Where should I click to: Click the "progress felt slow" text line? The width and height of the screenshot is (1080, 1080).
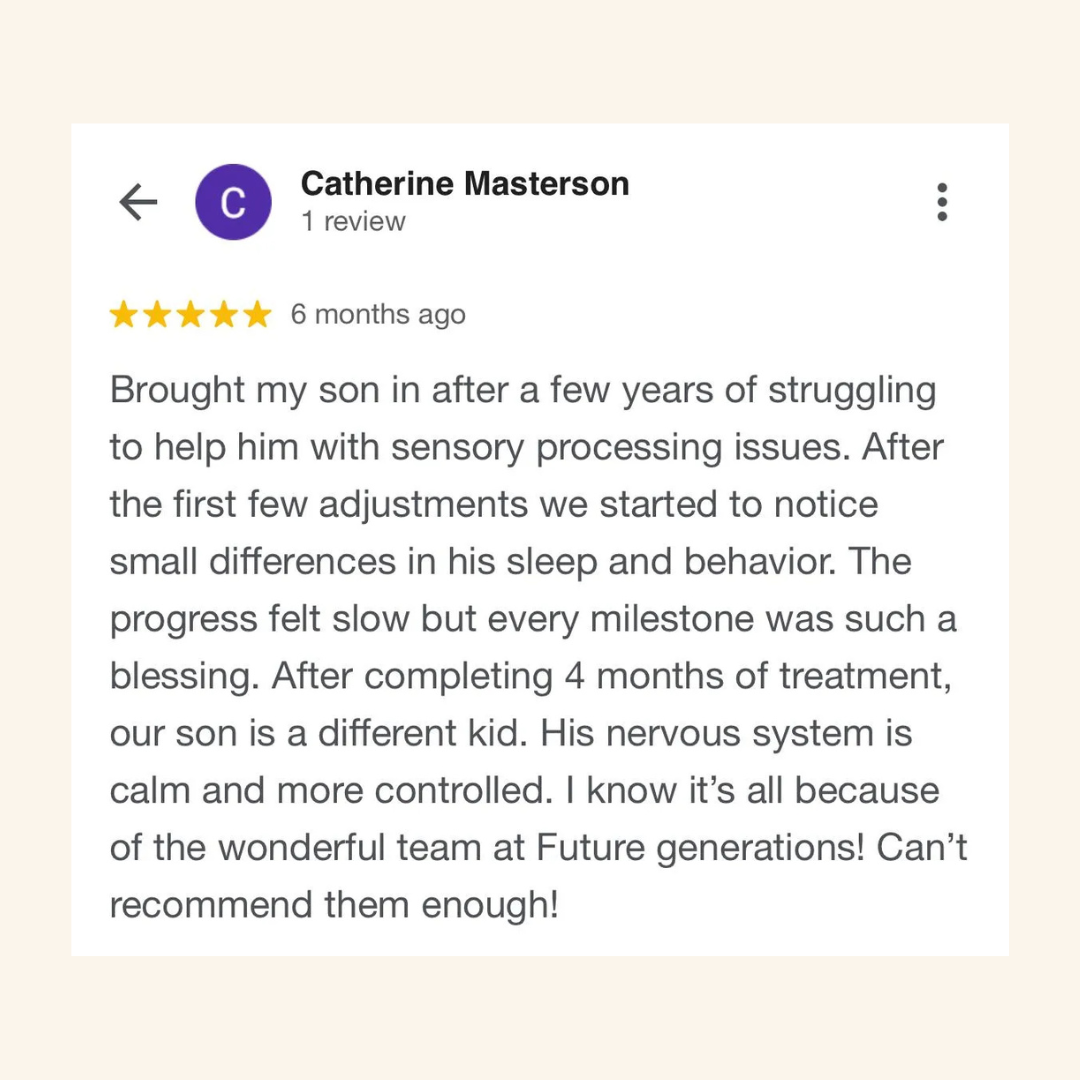coord(532,620)
